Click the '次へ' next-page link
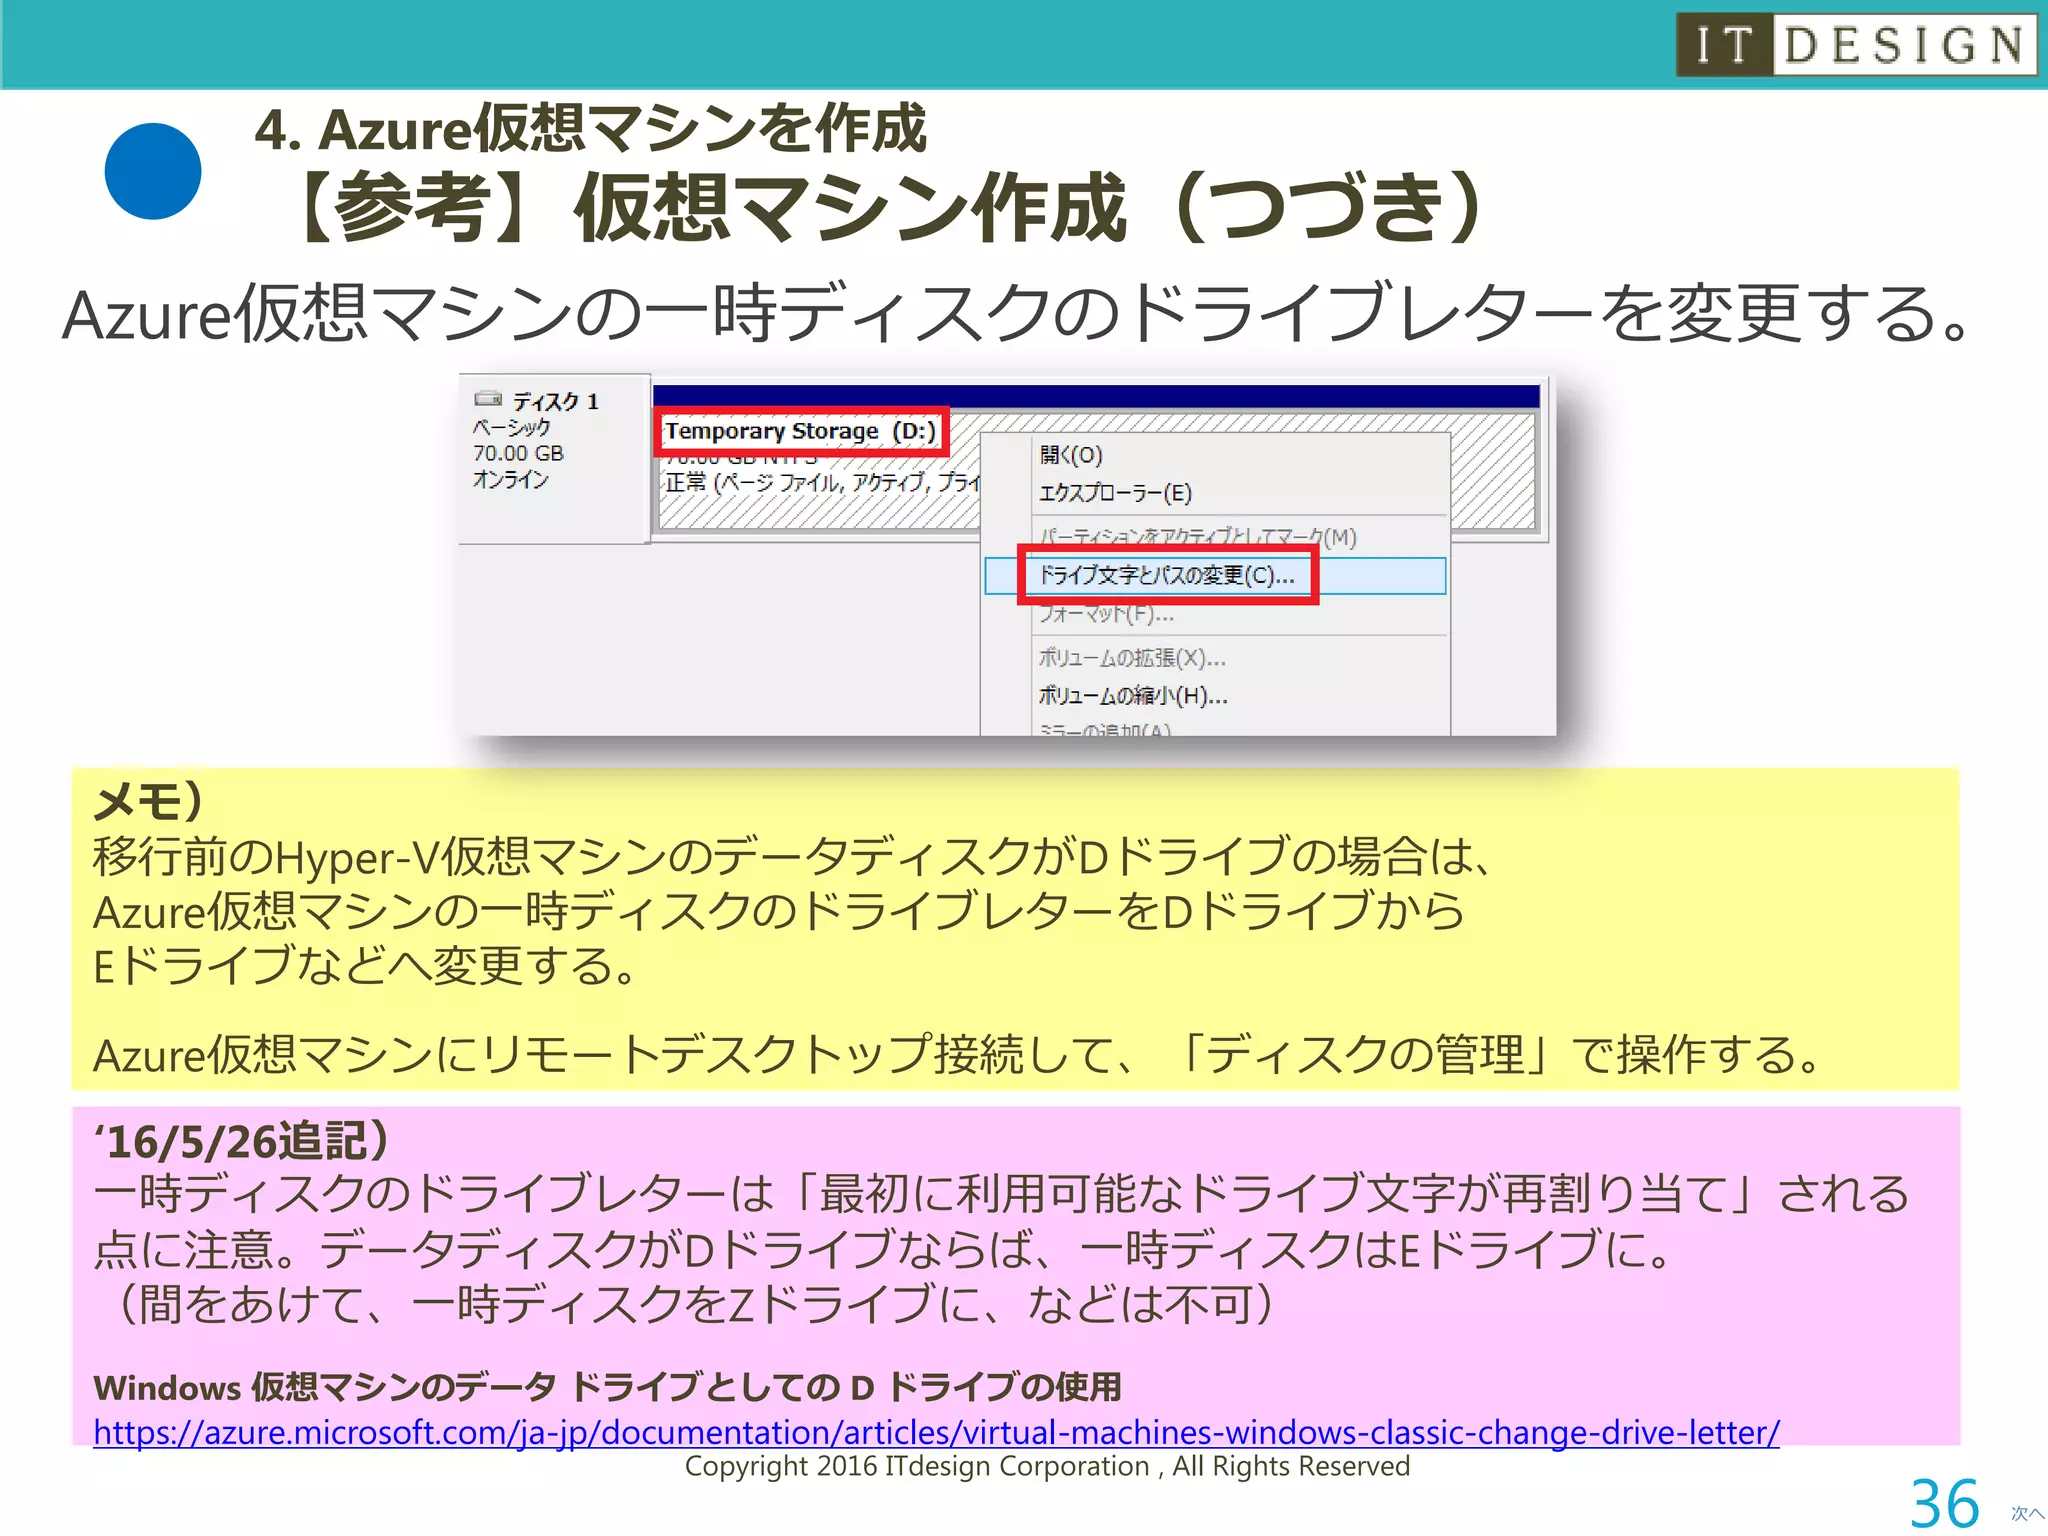Image resolution: width=2048 pixels, height=1536 pixels. 2026,1514
